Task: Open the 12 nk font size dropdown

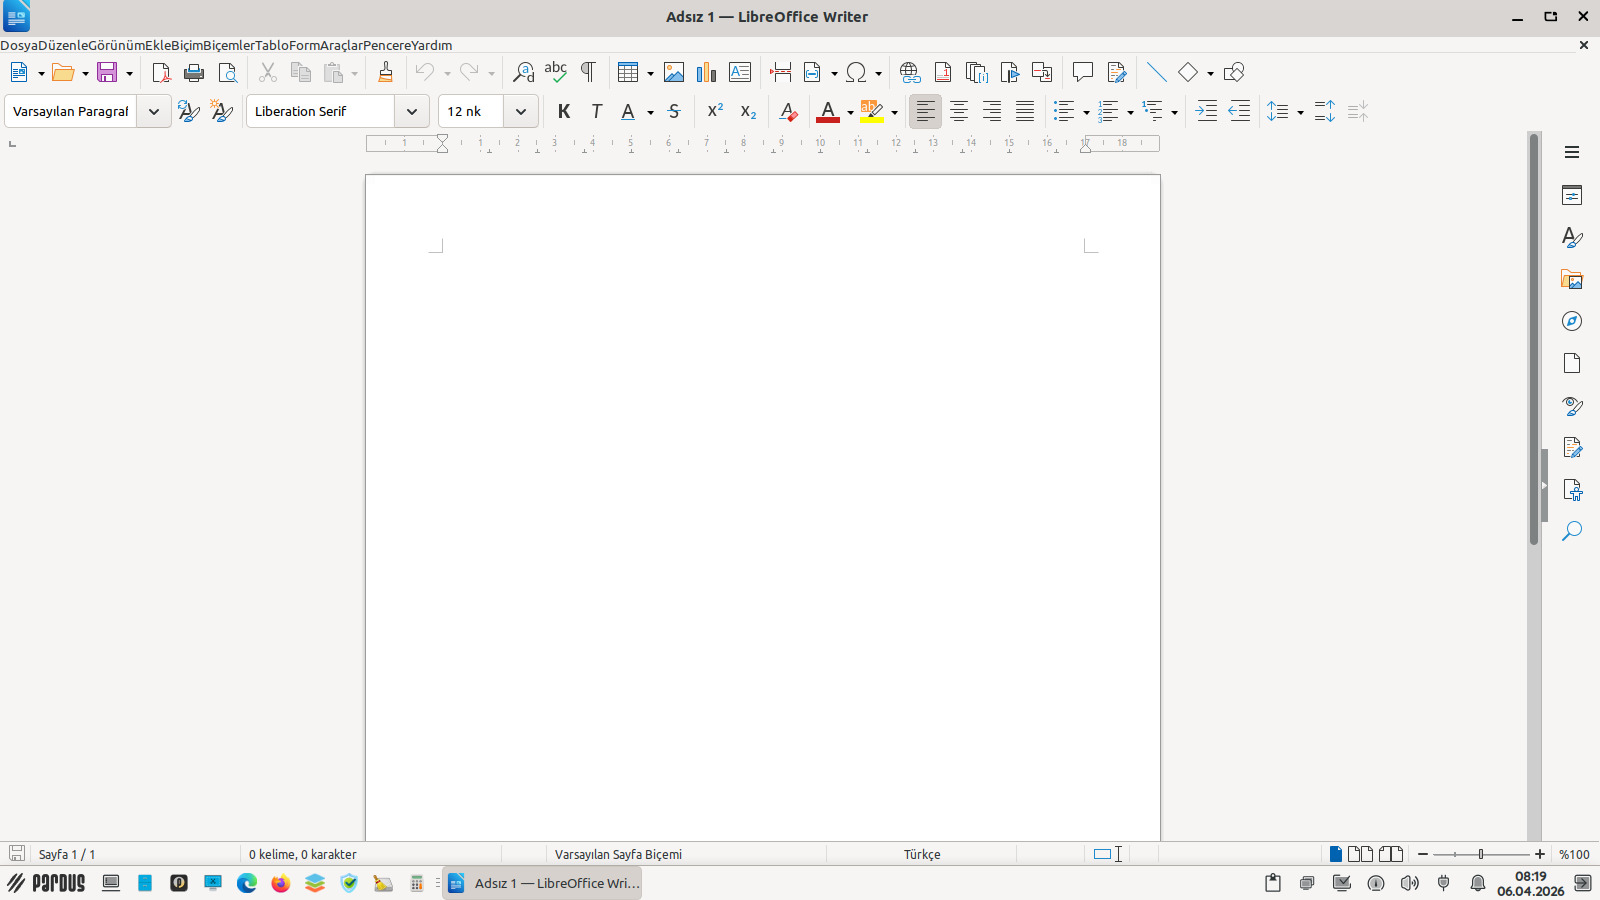Action: click(520, 111)
